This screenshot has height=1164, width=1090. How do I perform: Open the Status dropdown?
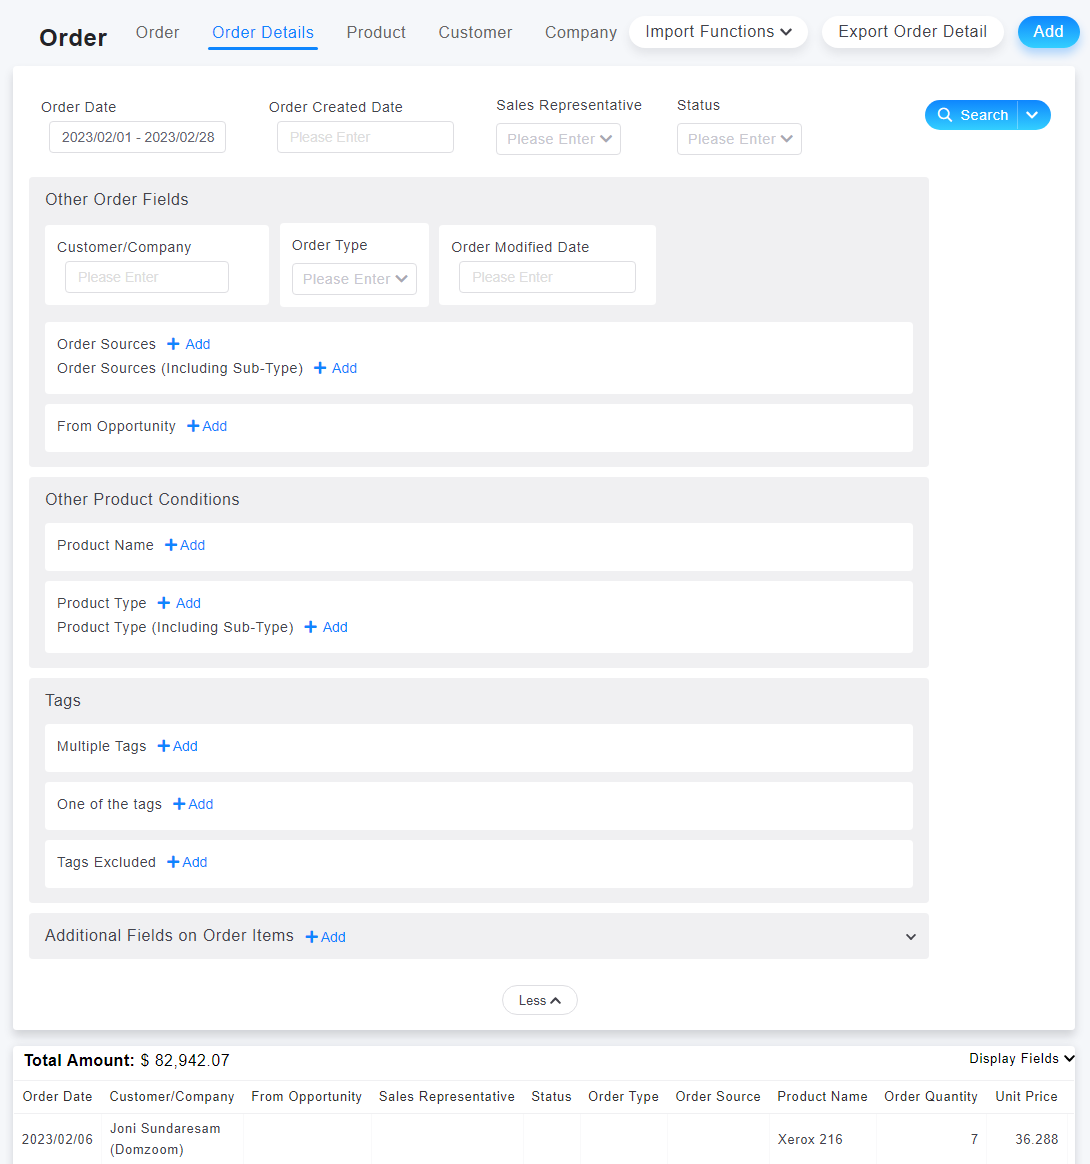point(739,139)
